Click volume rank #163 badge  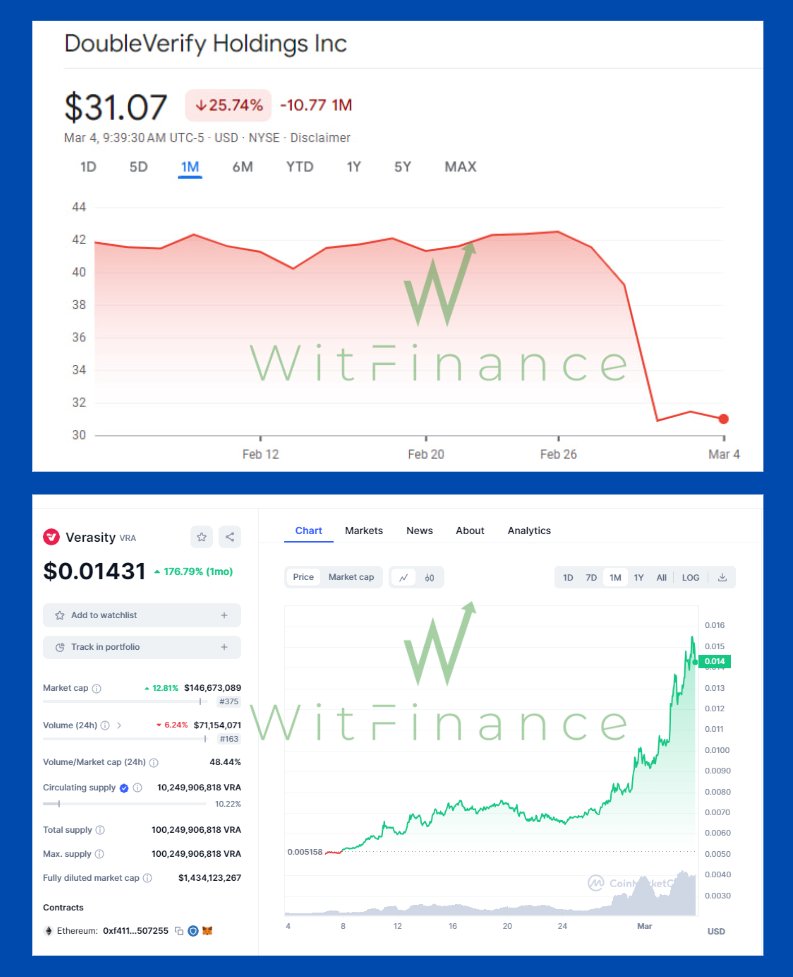(x=229, y=739)
